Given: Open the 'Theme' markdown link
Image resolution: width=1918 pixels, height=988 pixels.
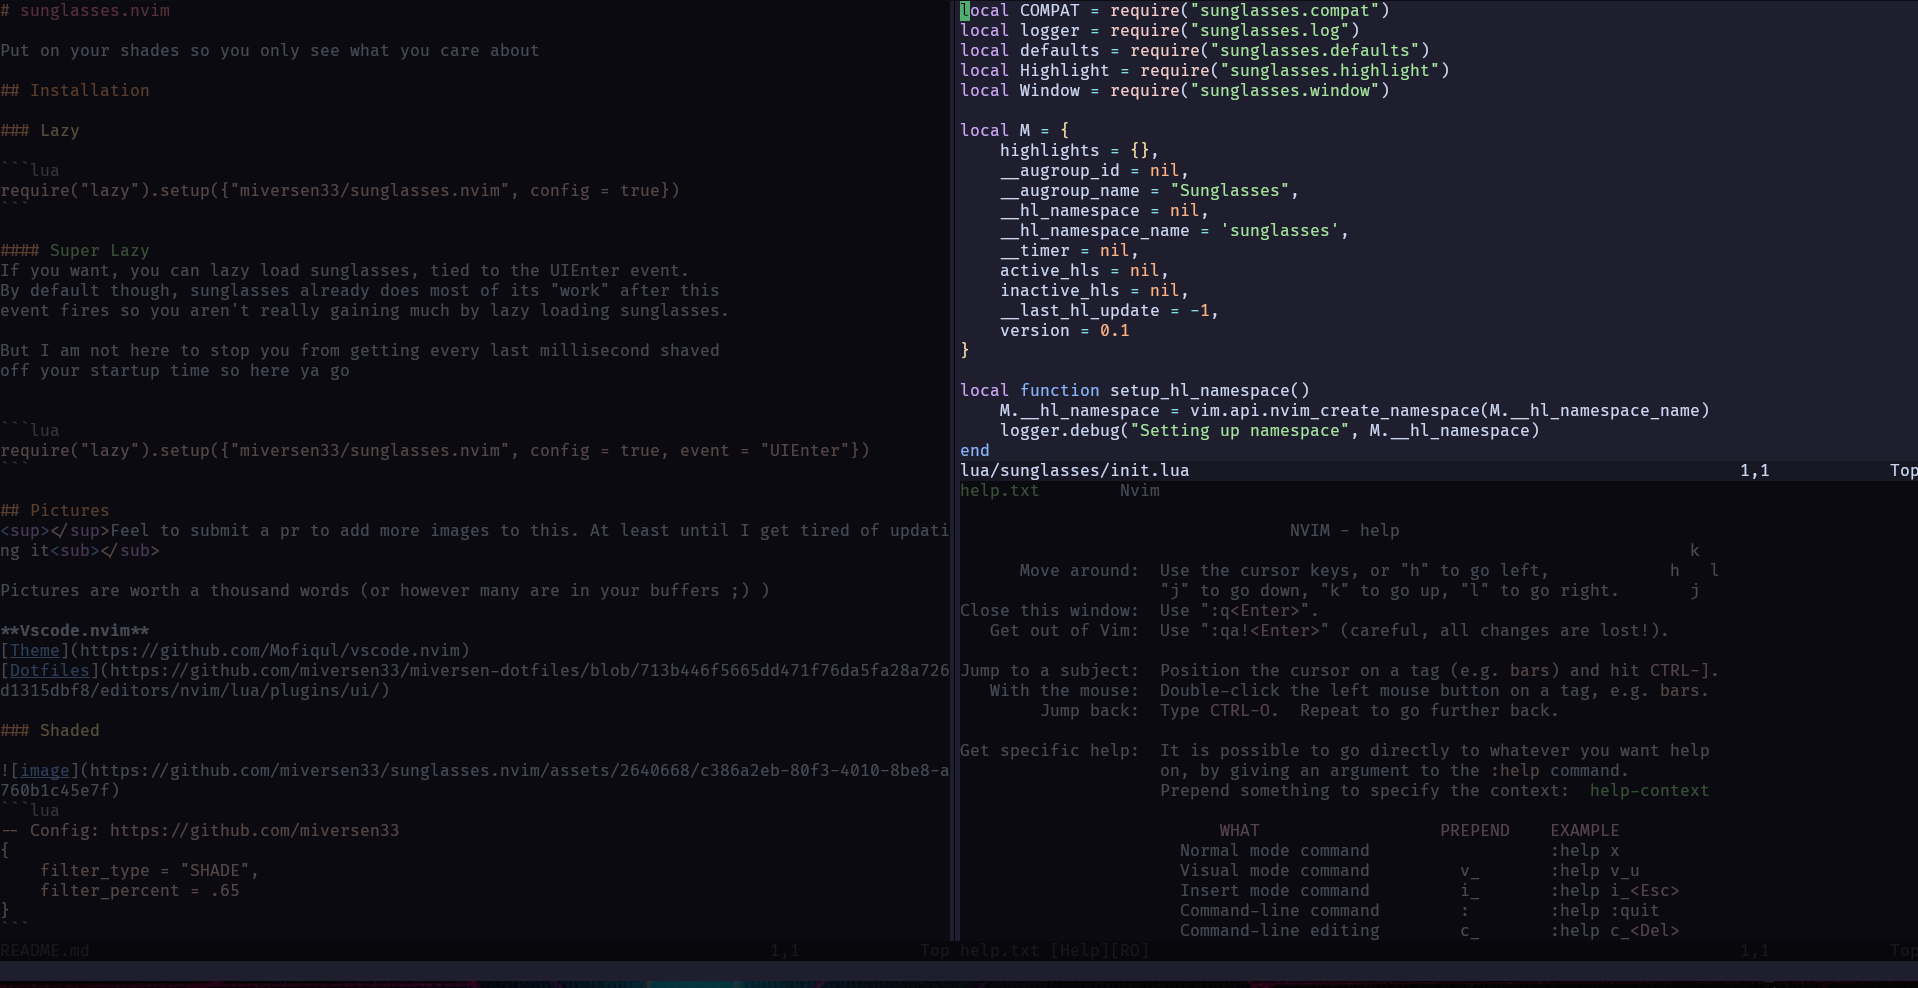Looking at the screenshot, I should coord(35,650).
